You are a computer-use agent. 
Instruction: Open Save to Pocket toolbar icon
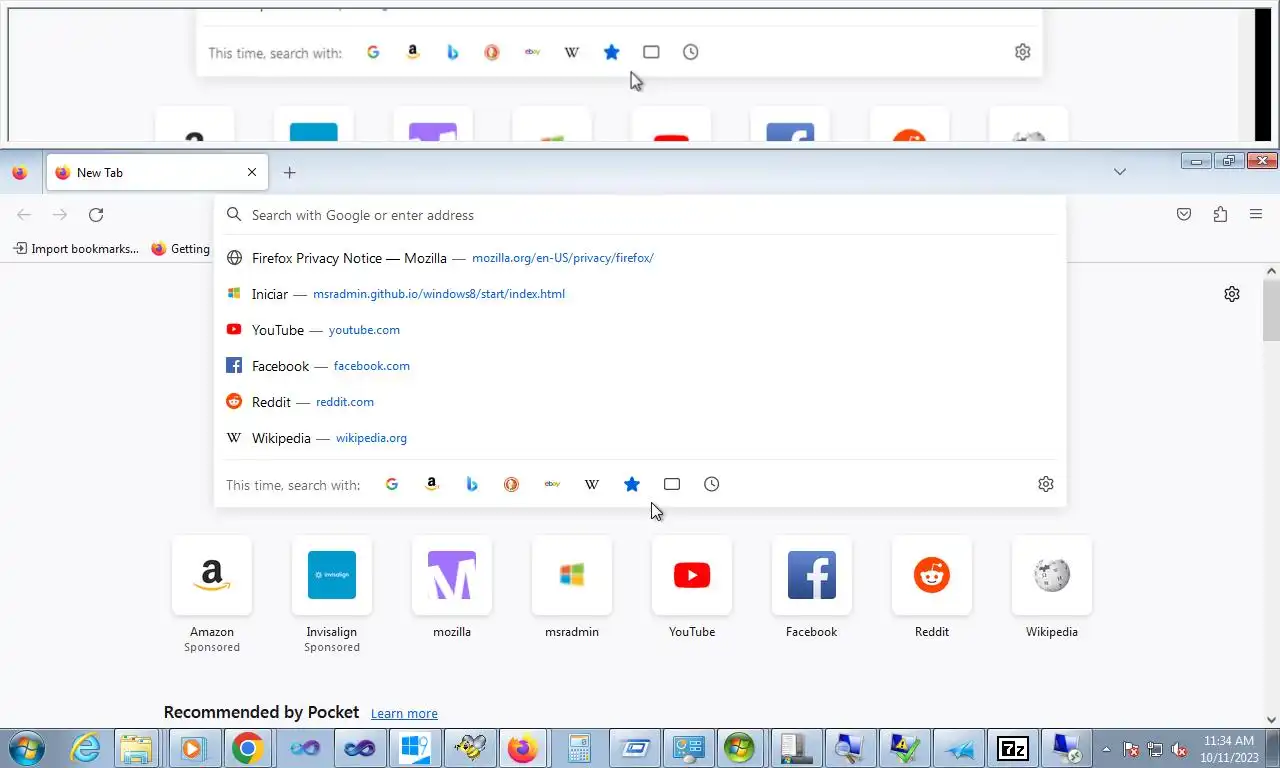1184,214
